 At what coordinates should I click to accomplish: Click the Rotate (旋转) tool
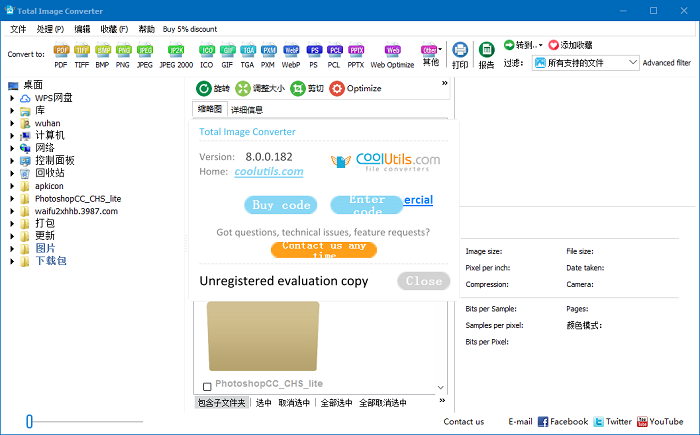212,88
